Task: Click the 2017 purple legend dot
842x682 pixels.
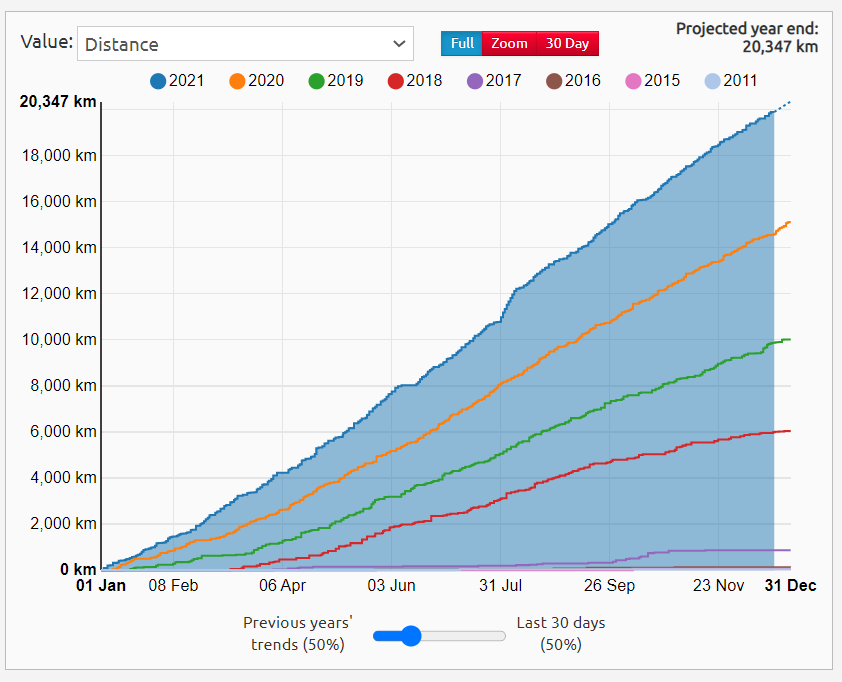Action: click(475, 81)
